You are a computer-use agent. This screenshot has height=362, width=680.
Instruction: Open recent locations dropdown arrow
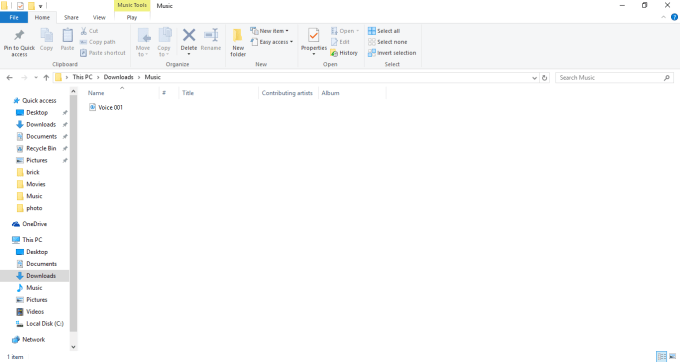click(x=36, y=78)
